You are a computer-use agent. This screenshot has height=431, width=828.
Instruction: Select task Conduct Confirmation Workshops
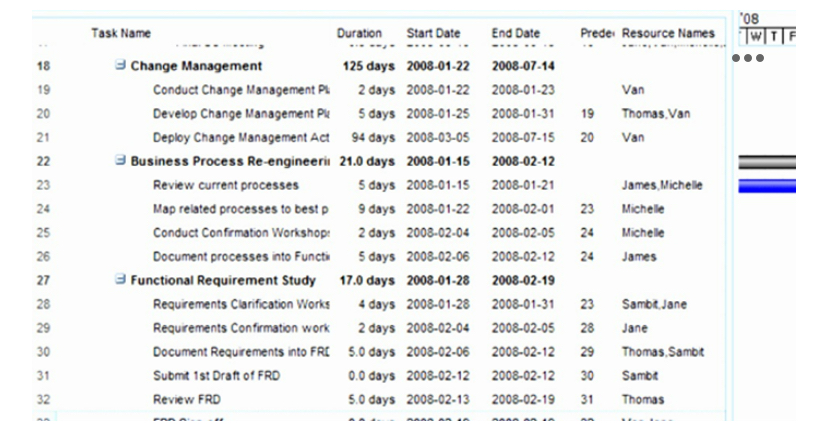point(241,233)
